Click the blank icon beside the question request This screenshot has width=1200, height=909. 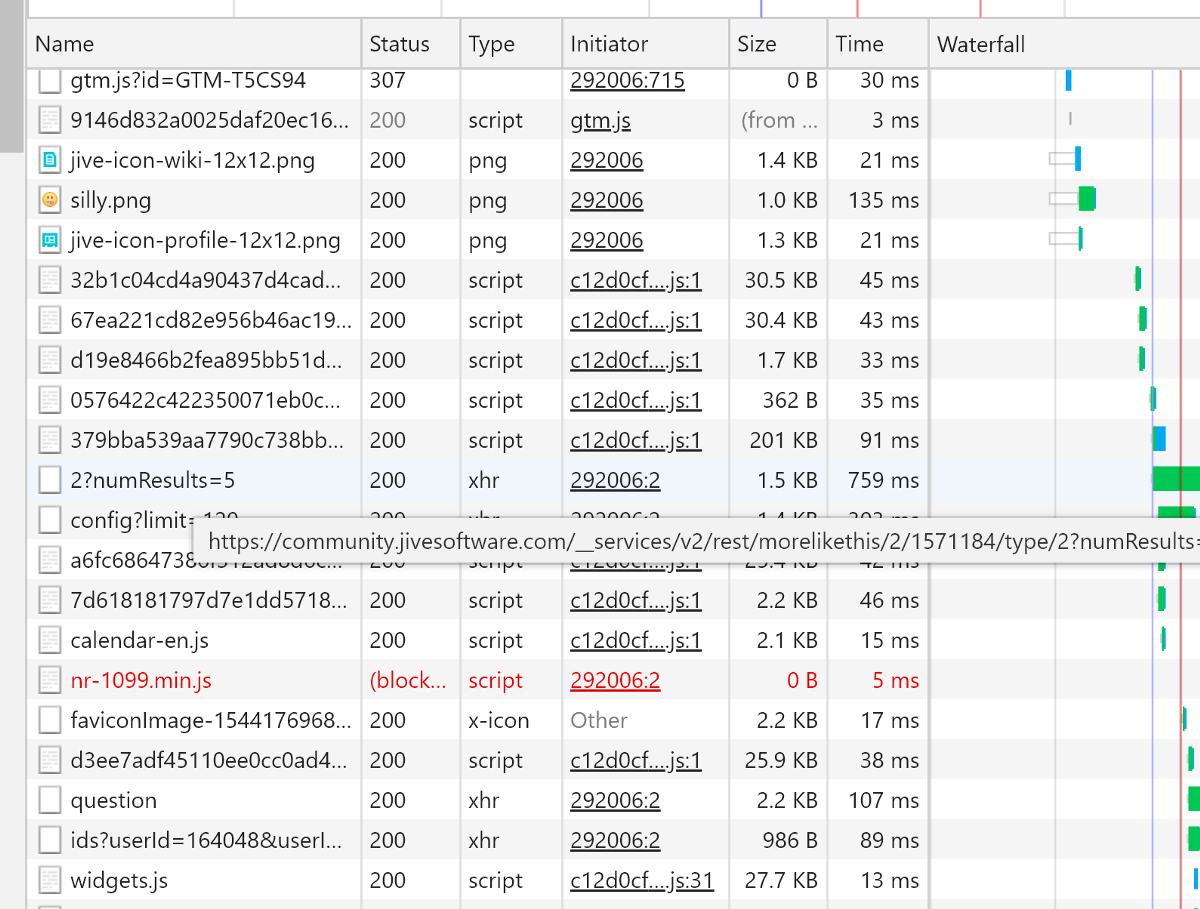(x=50, y=800)
